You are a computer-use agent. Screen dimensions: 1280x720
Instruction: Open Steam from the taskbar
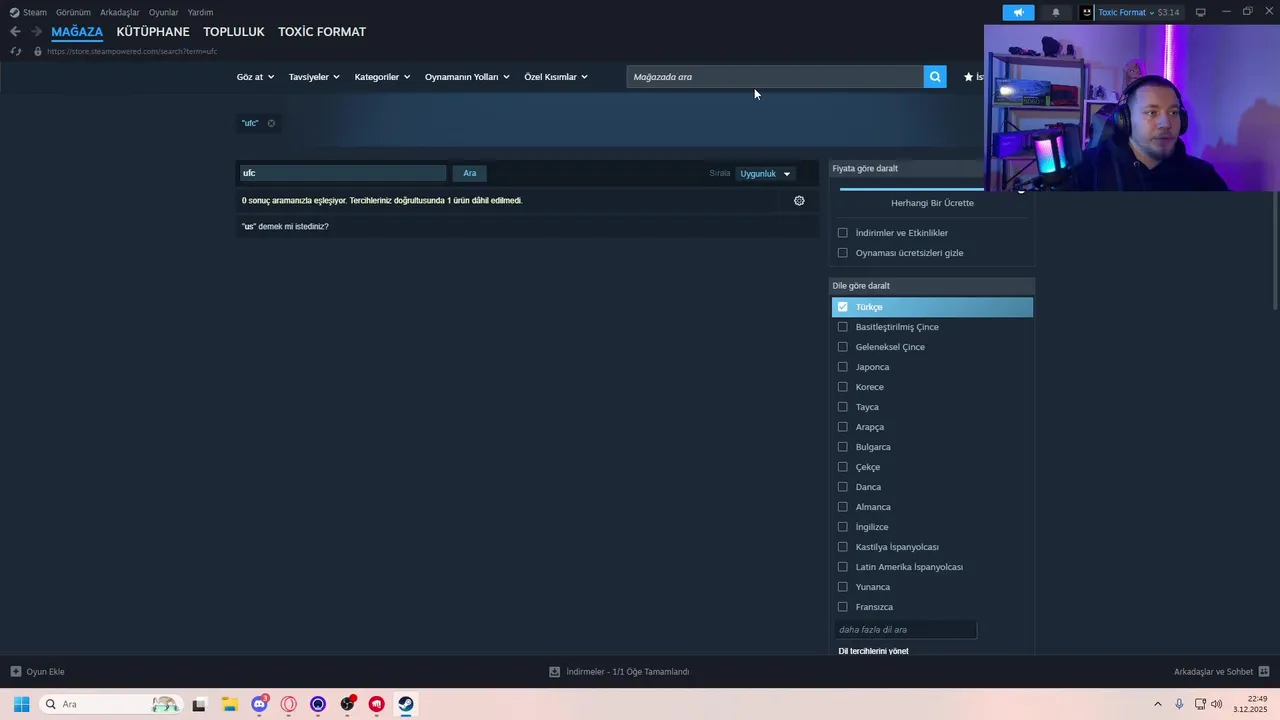(x=405, y=704)
